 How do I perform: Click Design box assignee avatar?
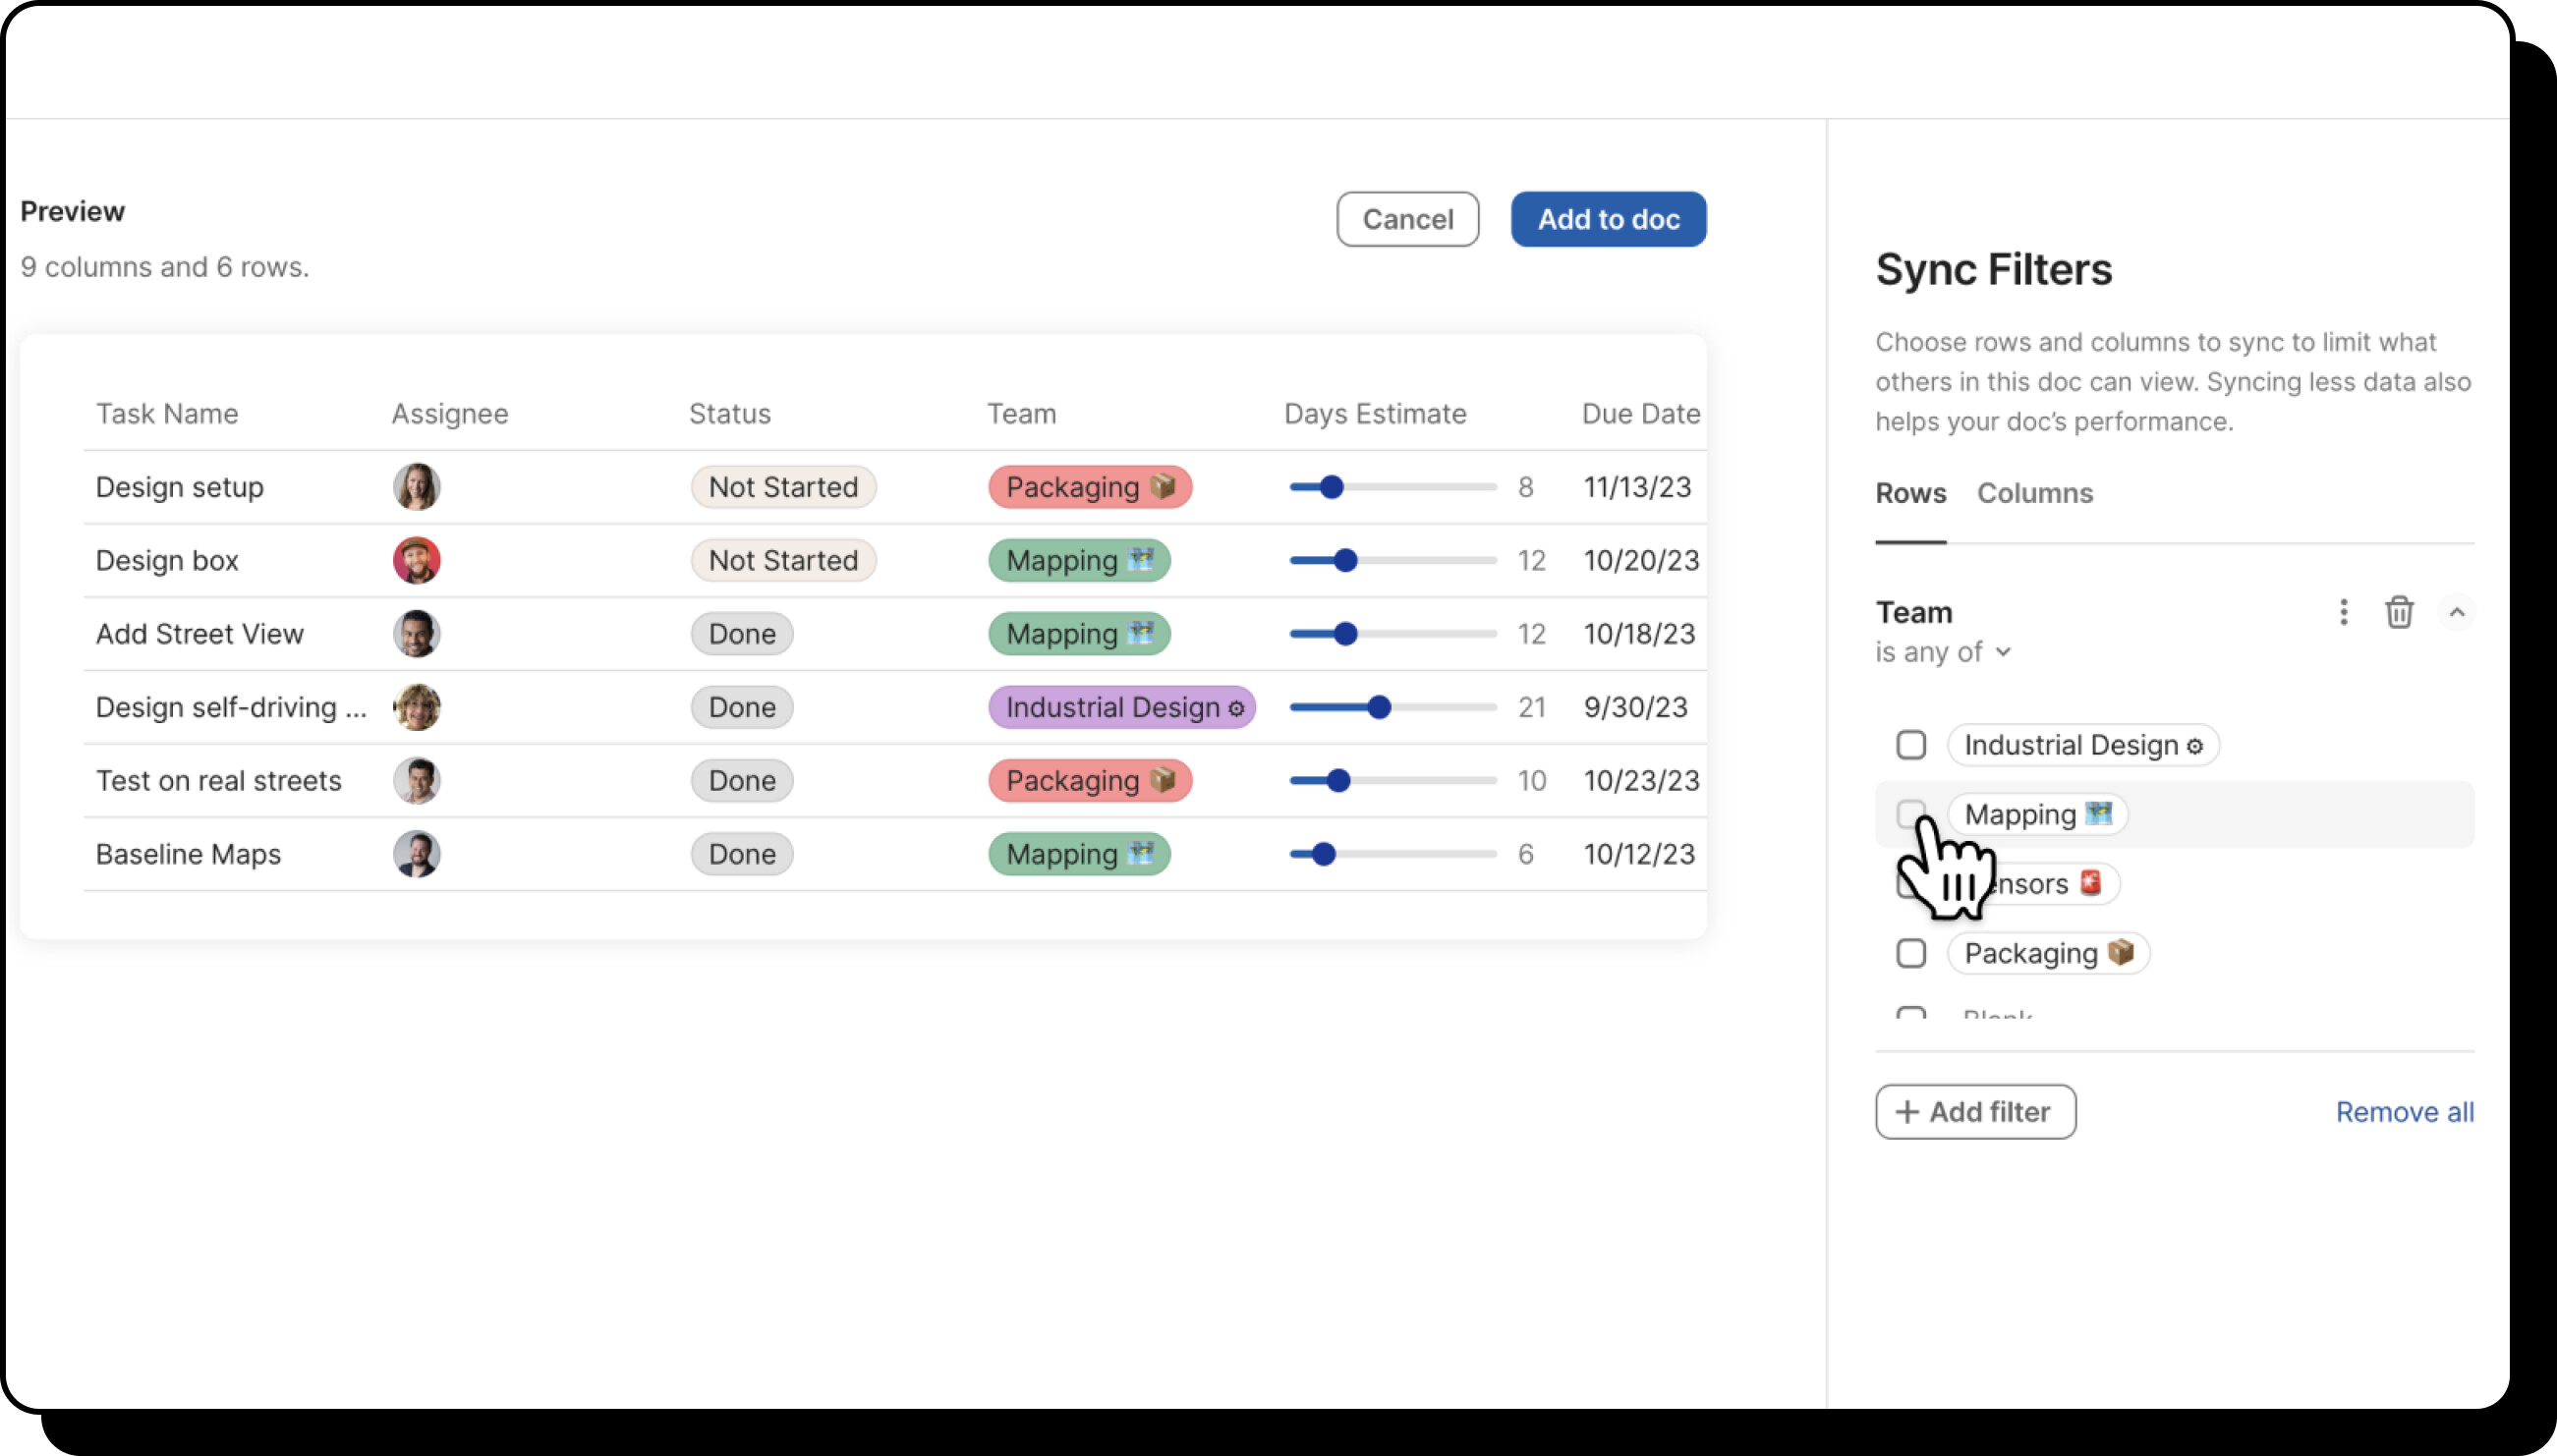point(416,560)
